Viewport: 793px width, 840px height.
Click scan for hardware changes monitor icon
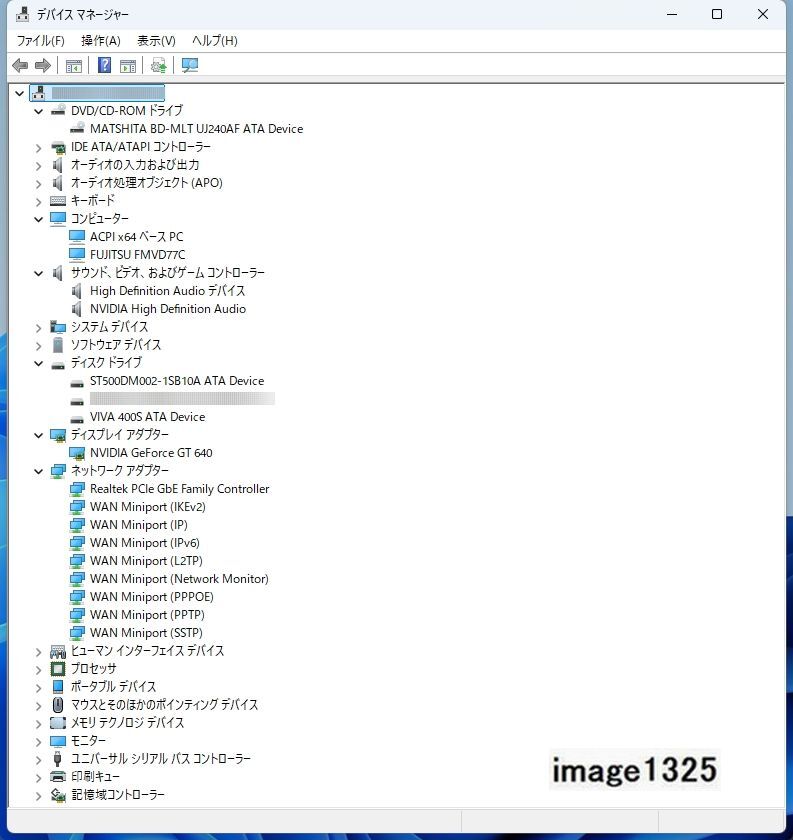pyautogui.click(x=190, y=66)
